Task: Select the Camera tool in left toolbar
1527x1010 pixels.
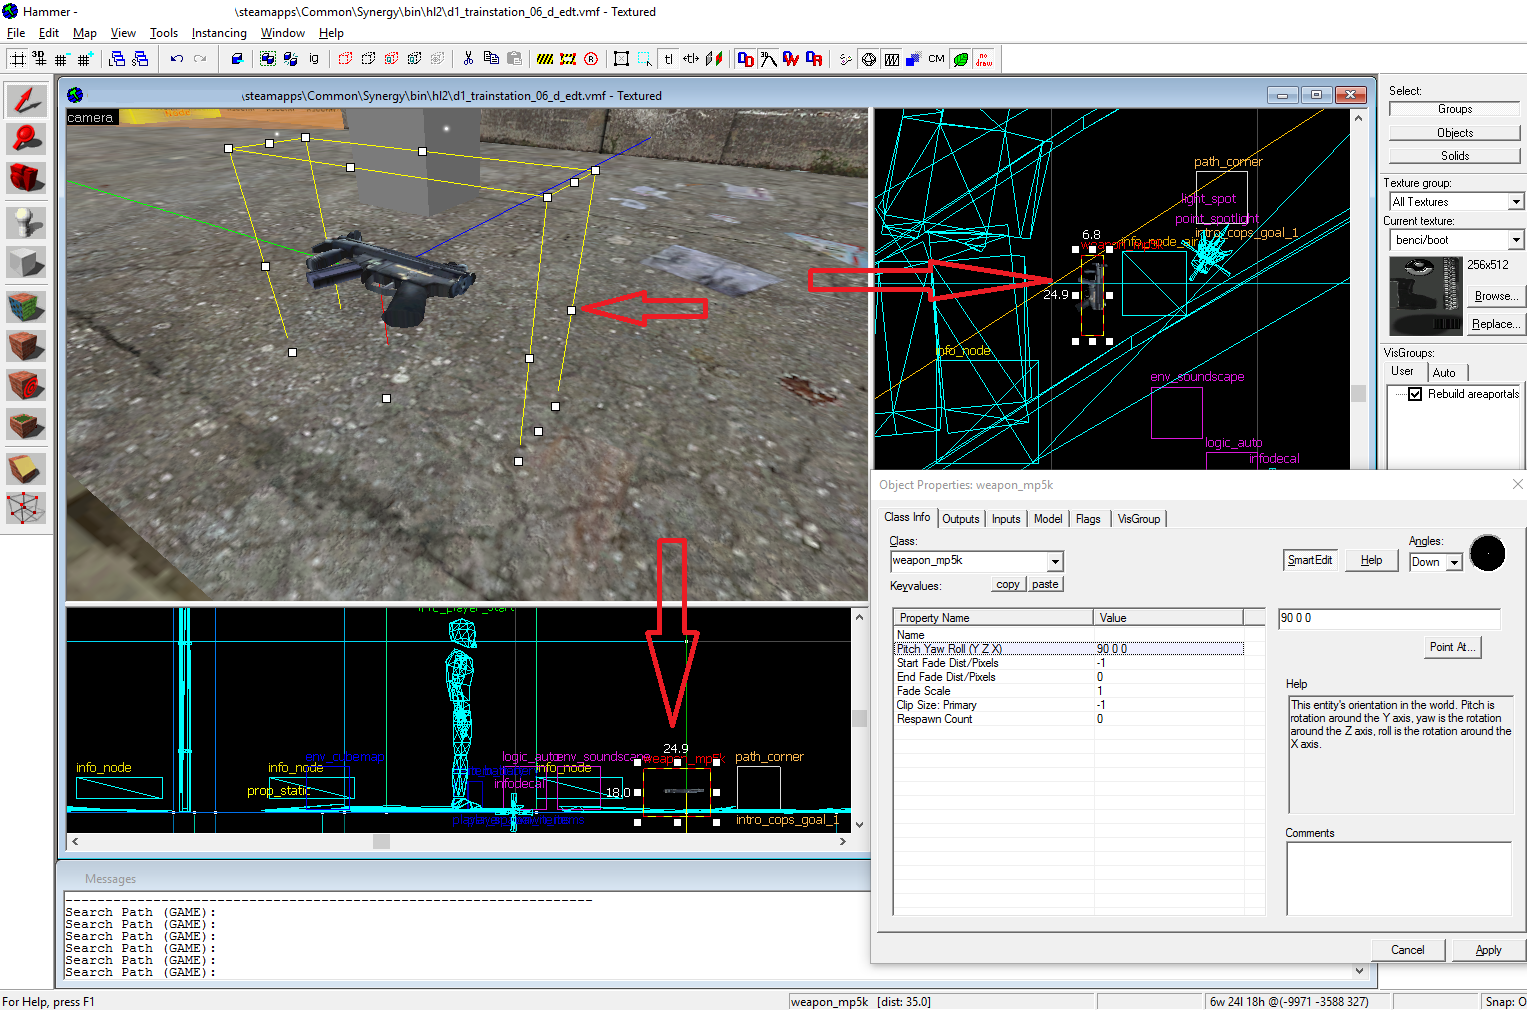Action: (x=26, y=178)
